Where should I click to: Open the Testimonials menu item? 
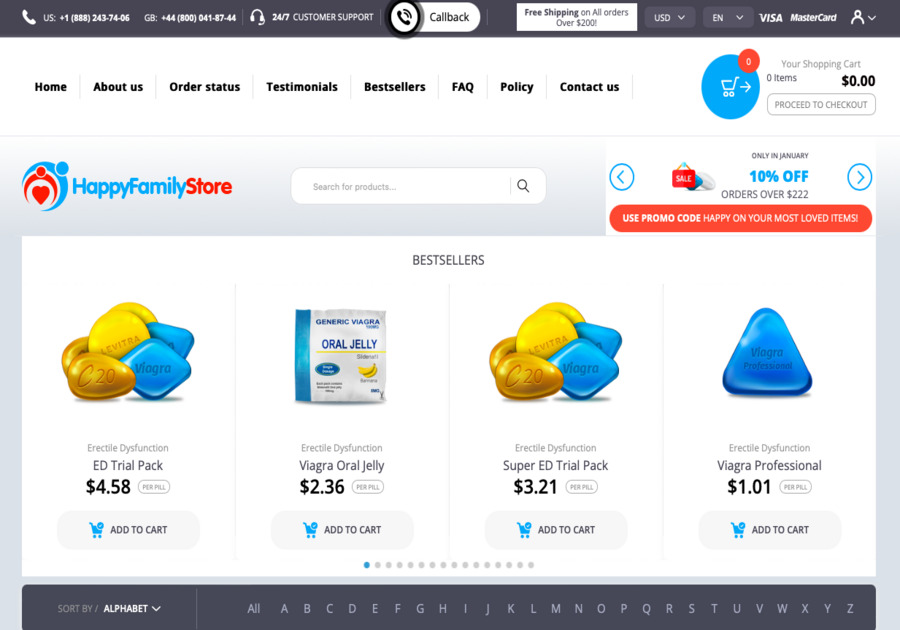pos(302,87)
